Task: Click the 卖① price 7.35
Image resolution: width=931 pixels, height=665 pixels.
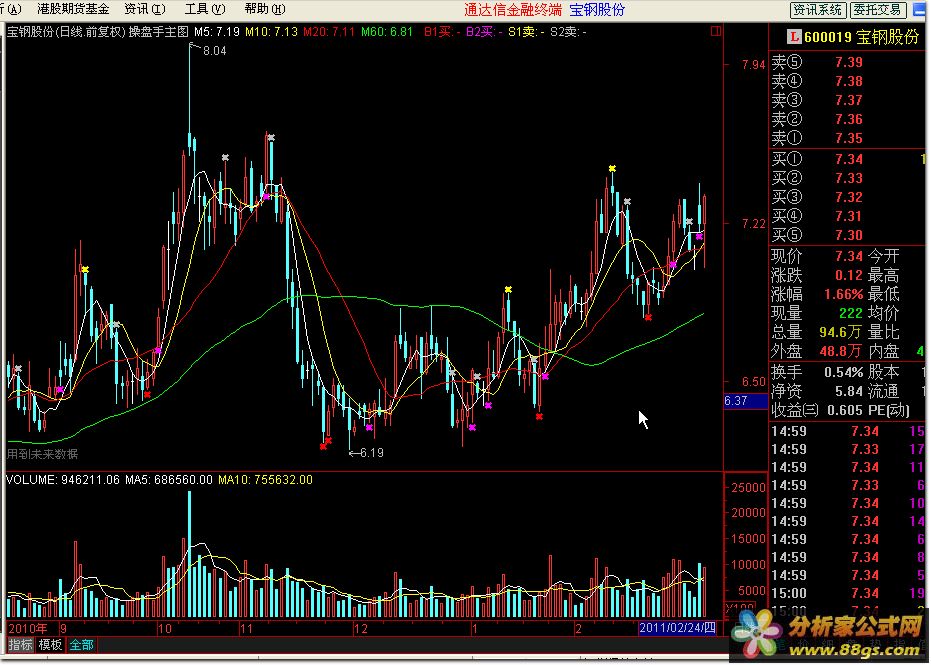Action: pos(848,138)
